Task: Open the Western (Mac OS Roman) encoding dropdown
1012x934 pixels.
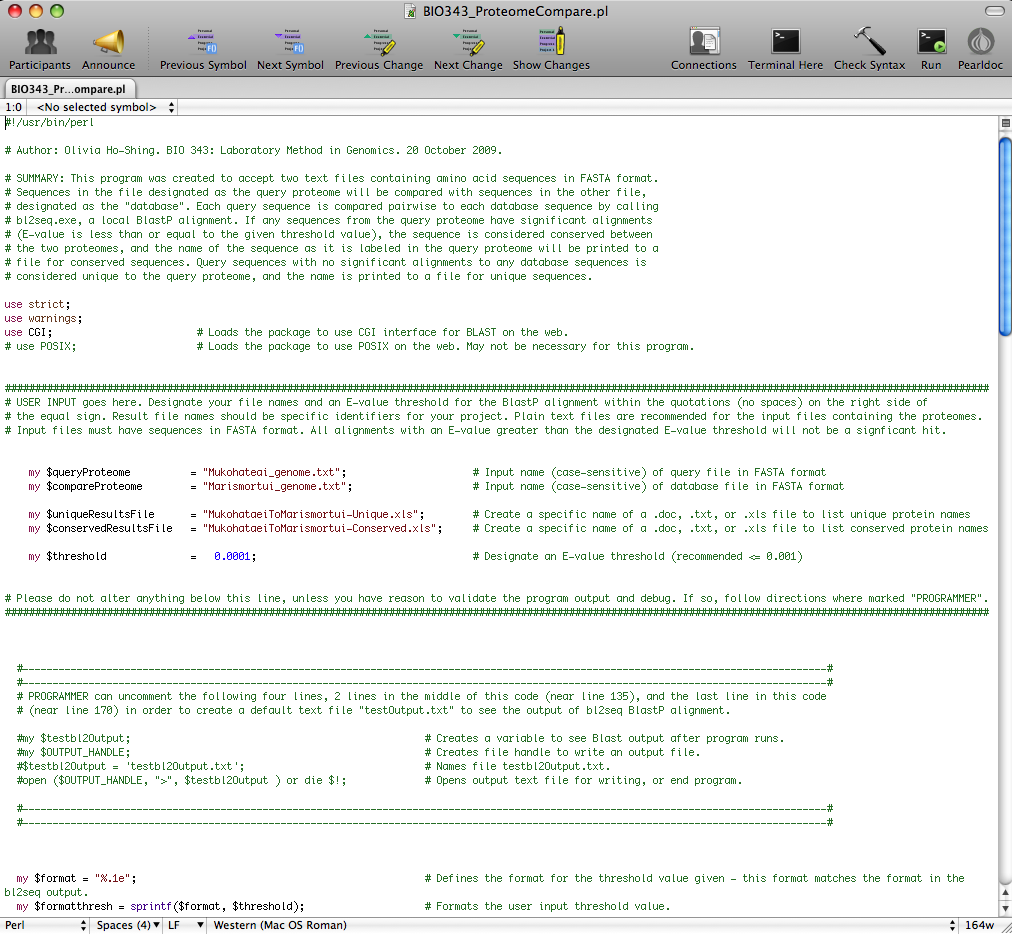Action: point(583,925)
